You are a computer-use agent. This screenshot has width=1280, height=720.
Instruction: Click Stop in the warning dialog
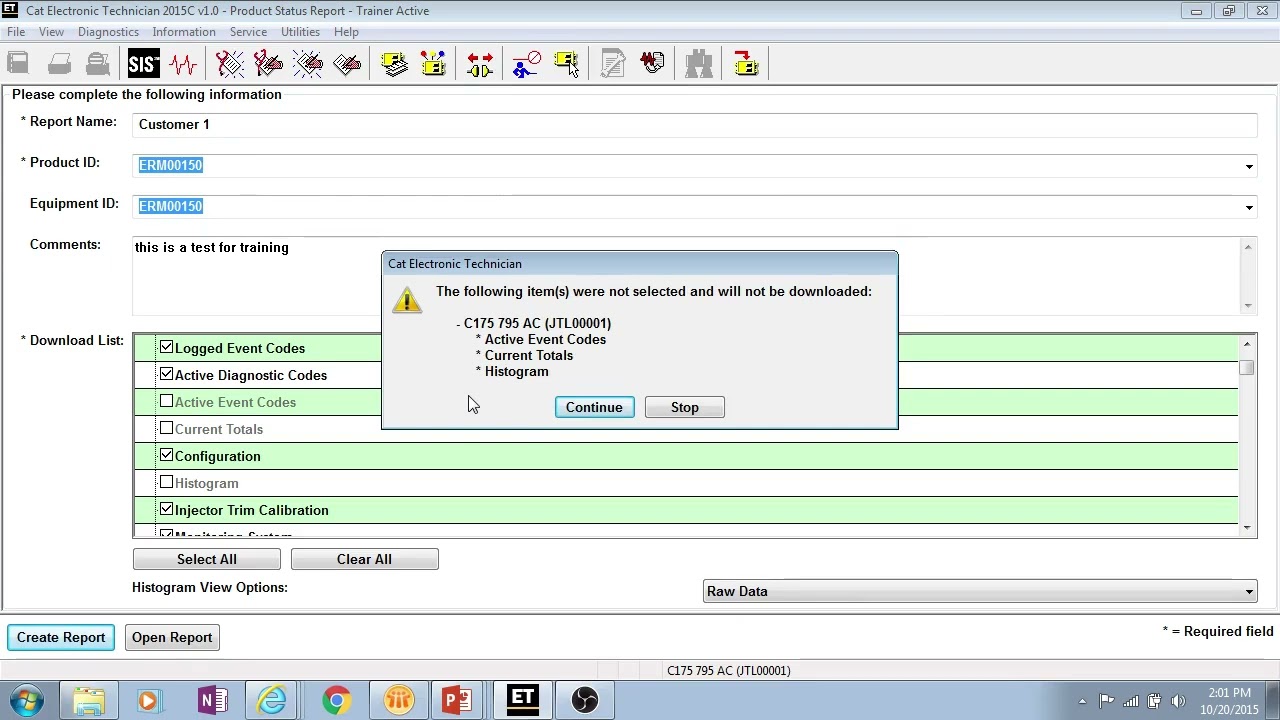pyautogui.click(x=685, y=407)
